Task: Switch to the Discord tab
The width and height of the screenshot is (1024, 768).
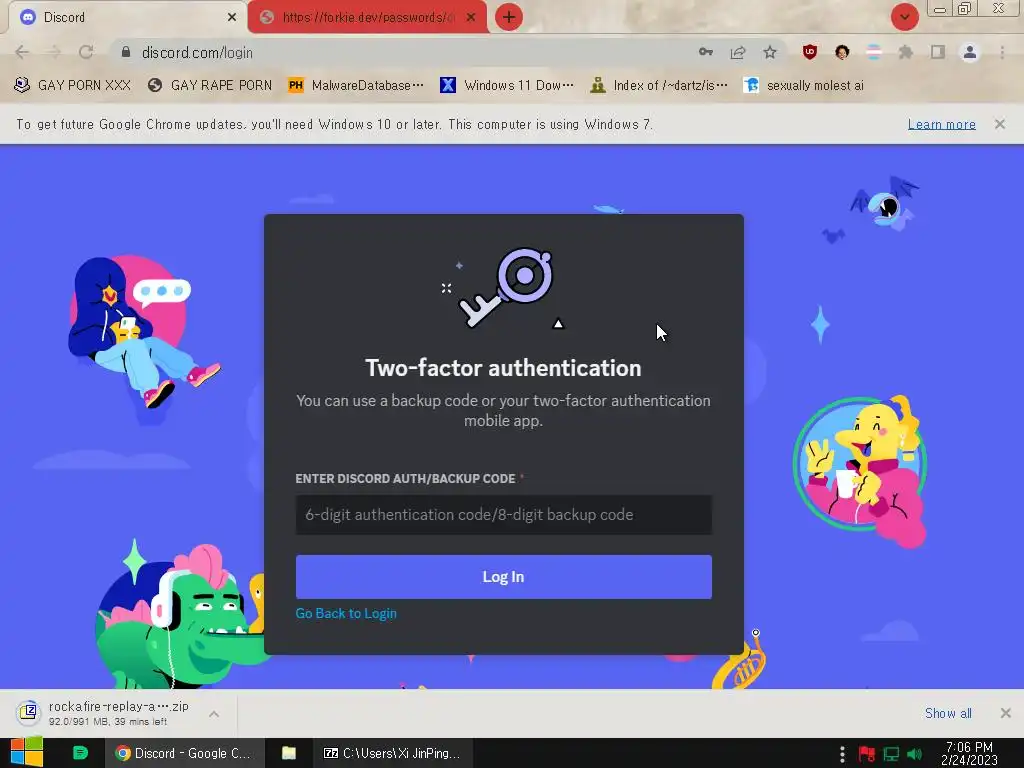Action: click(124, 17)
